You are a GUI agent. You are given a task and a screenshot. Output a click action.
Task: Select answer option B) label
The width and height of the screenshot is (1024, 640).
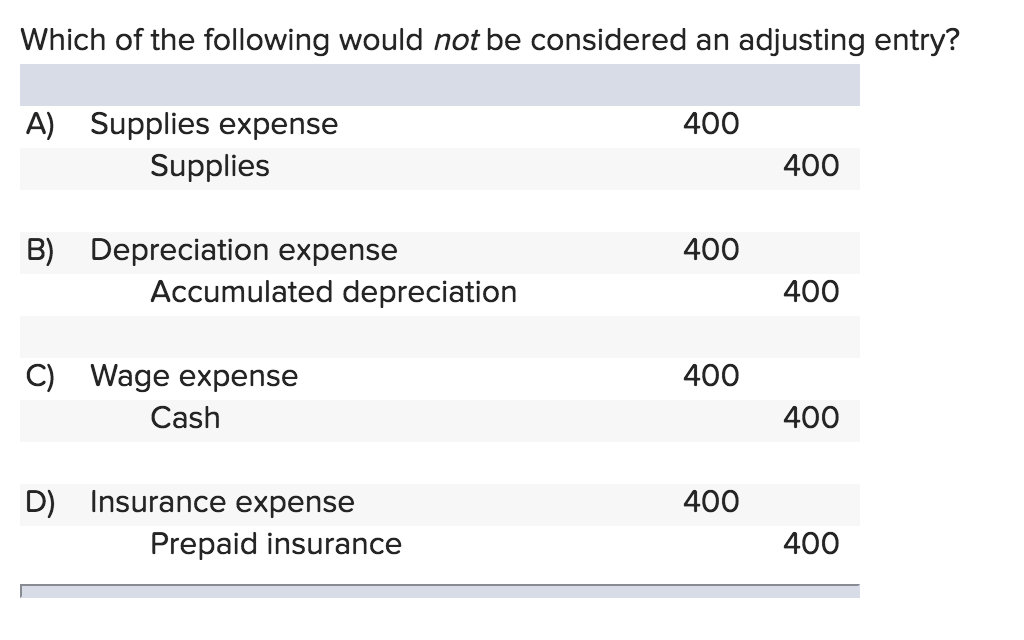click(40, 250)
